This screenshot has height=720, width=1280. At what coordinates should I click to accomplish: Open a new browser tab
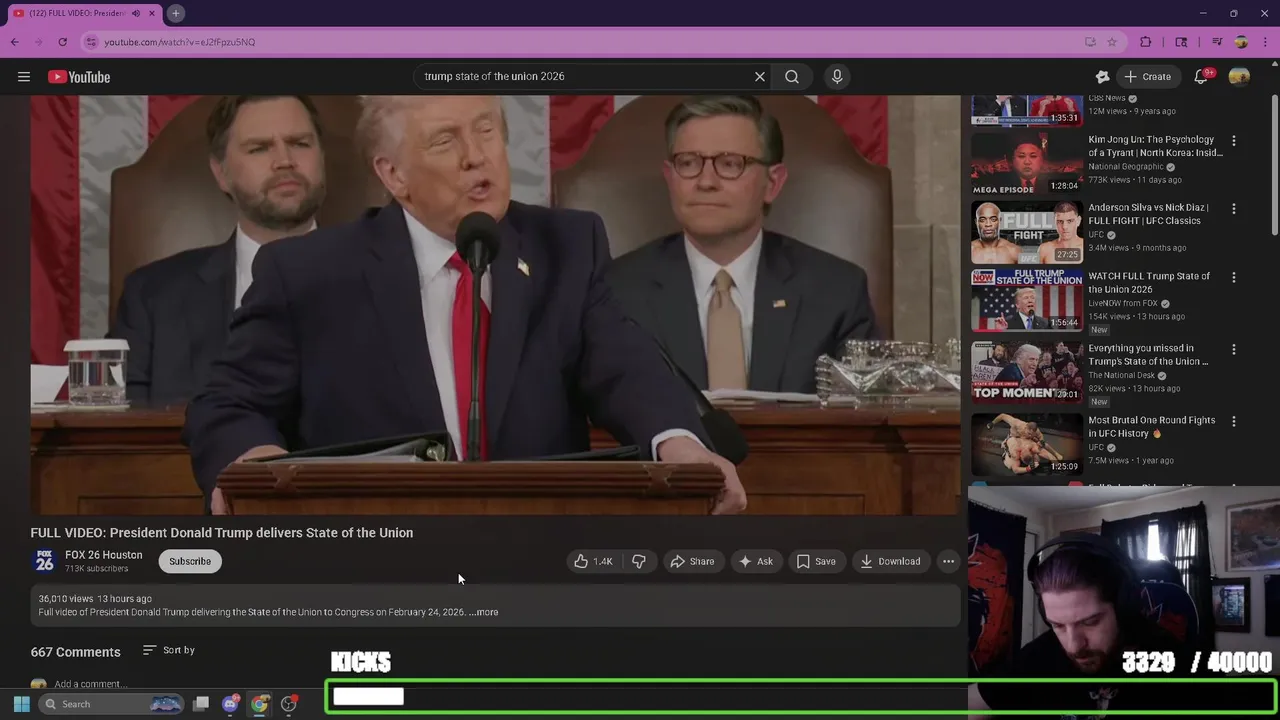coord(175,13)
